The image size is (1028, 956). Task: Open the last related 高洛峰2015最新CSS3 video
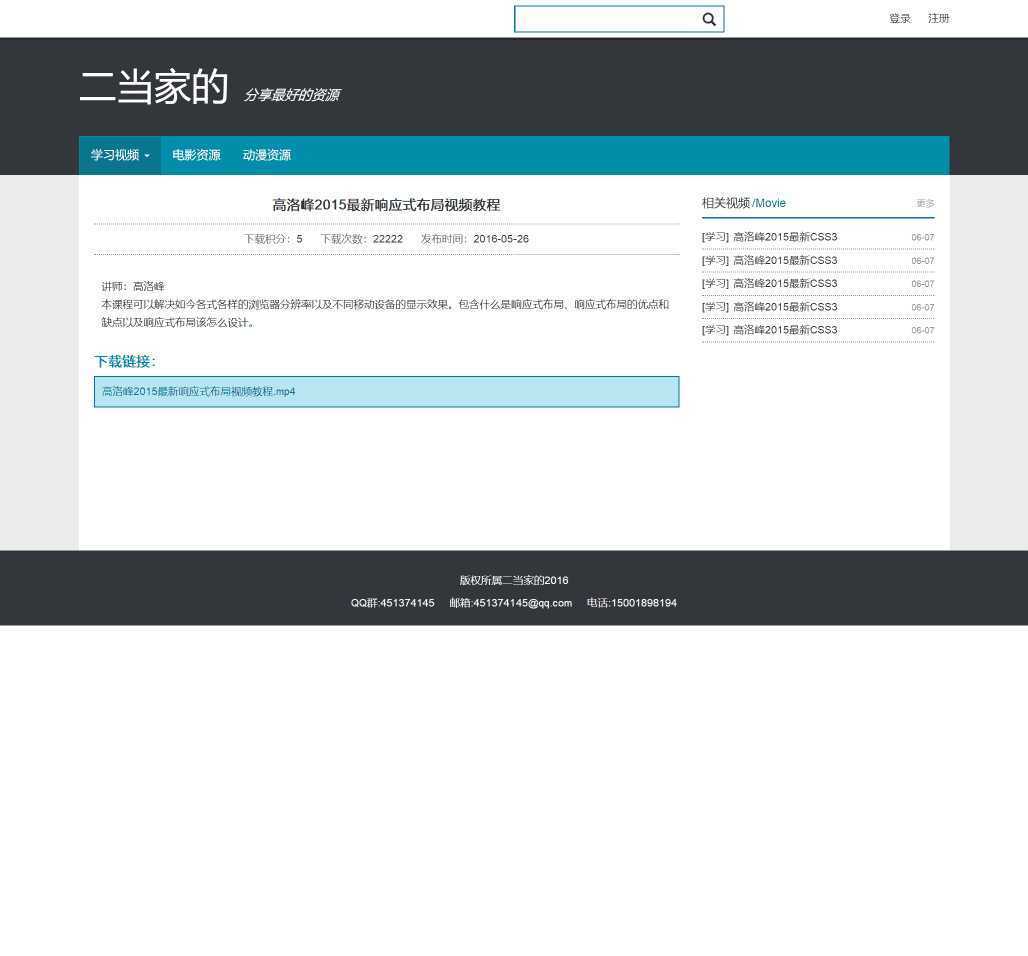tap(784, 330)
